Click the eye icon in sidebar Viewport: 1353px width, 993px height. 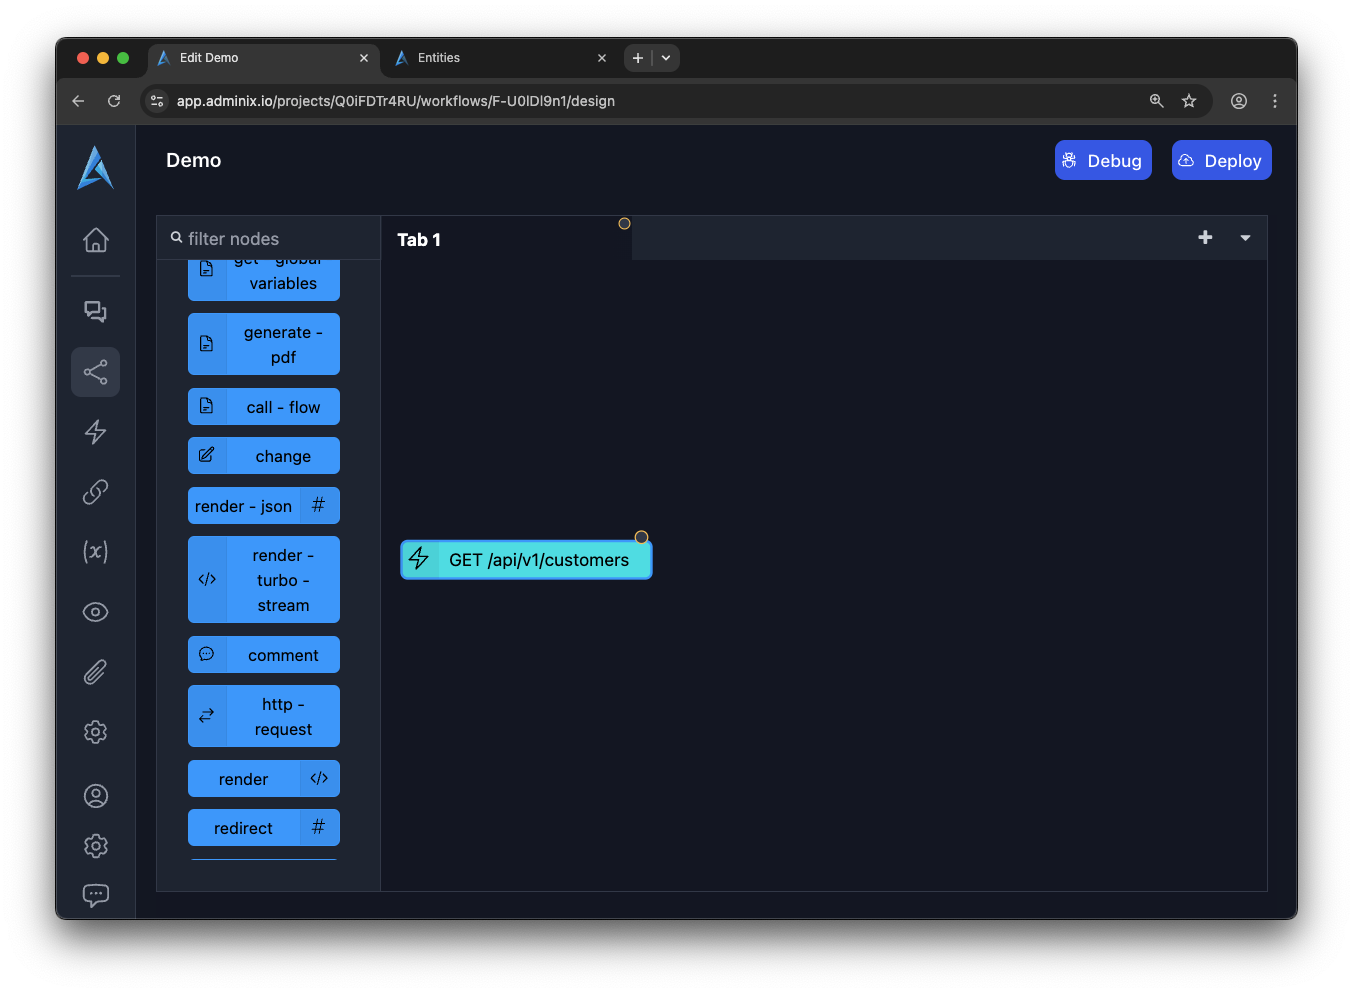click(95, 612)
